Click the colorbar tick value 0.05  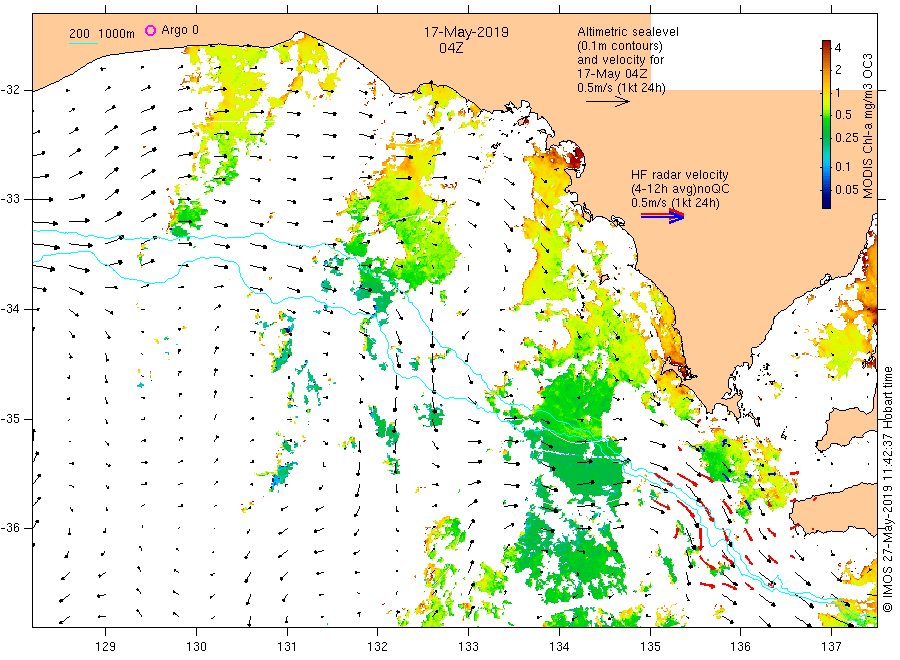pos(847,190)
